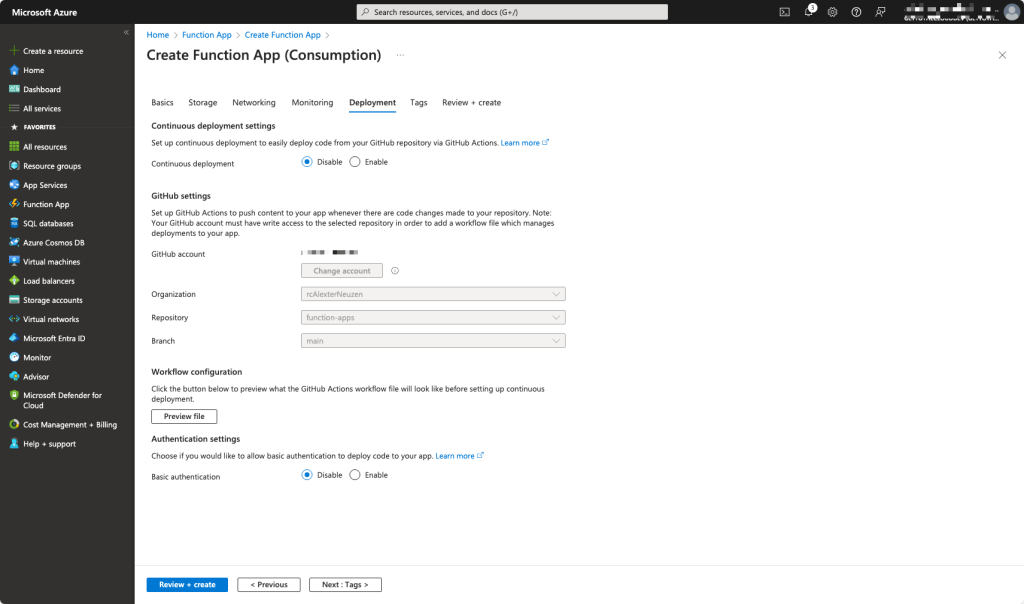This screenshot has width=1024, height=604.
Task: Select Disable for Basic authentication
Action: click(307, 475)
